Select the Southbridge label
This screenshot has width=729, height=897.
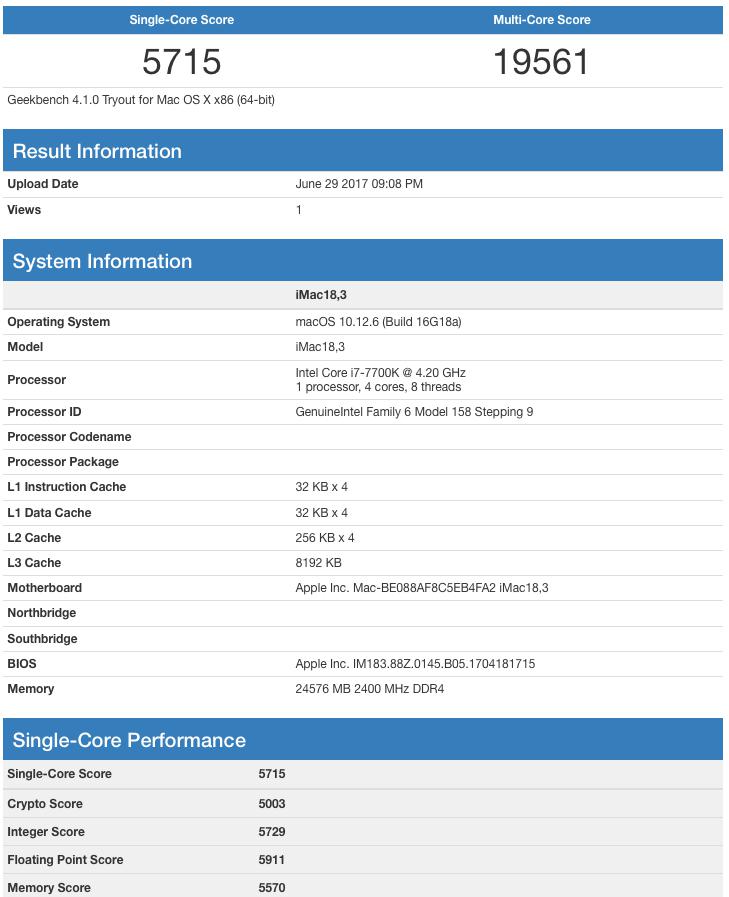point(42,638)
